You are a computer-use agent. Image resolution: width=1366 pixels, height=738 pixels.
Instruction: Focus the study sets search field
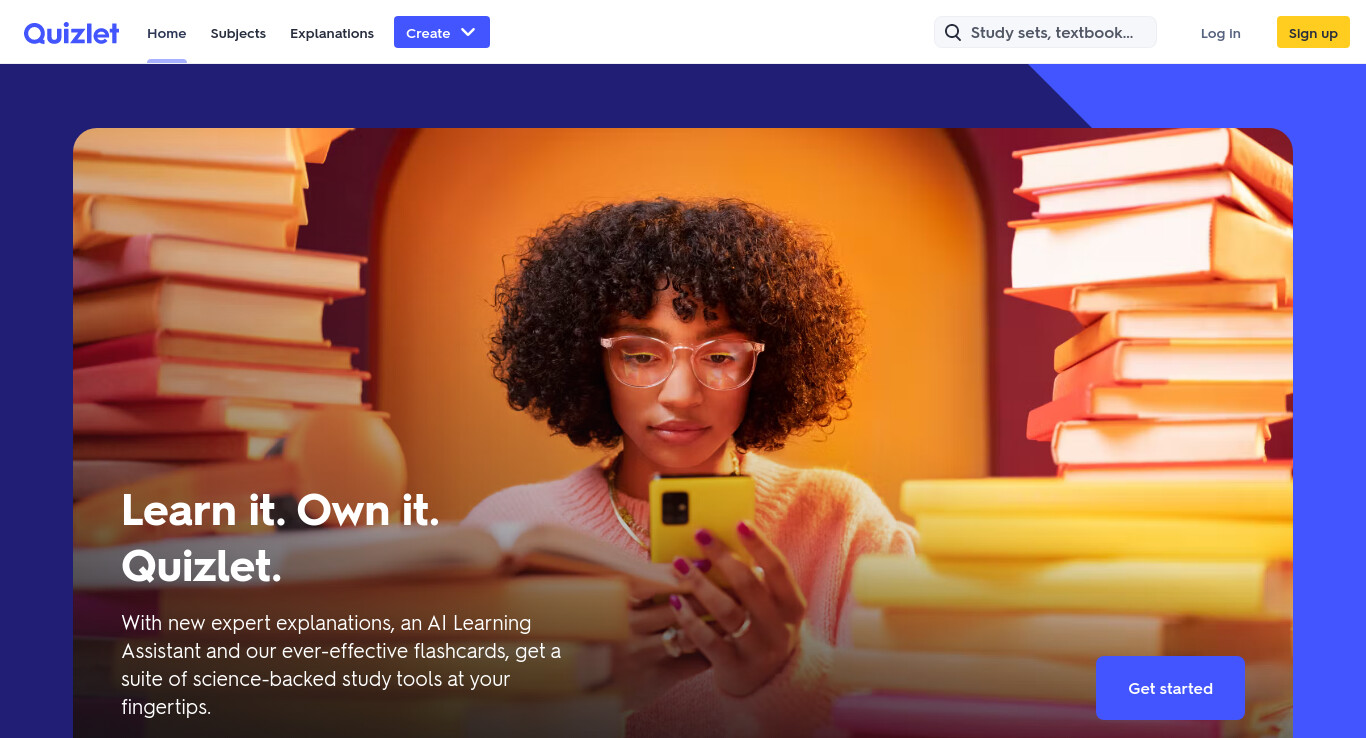click(x=1045, y=32)
